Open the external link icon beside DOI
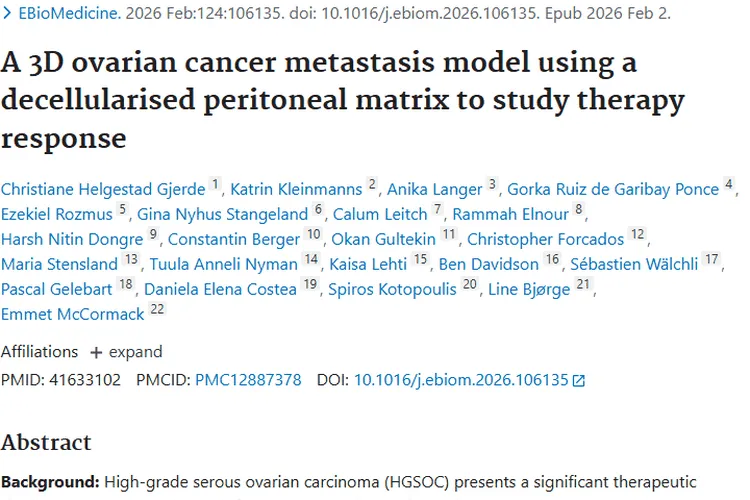This screenshot has height=500, width=750. click(579, 381)
